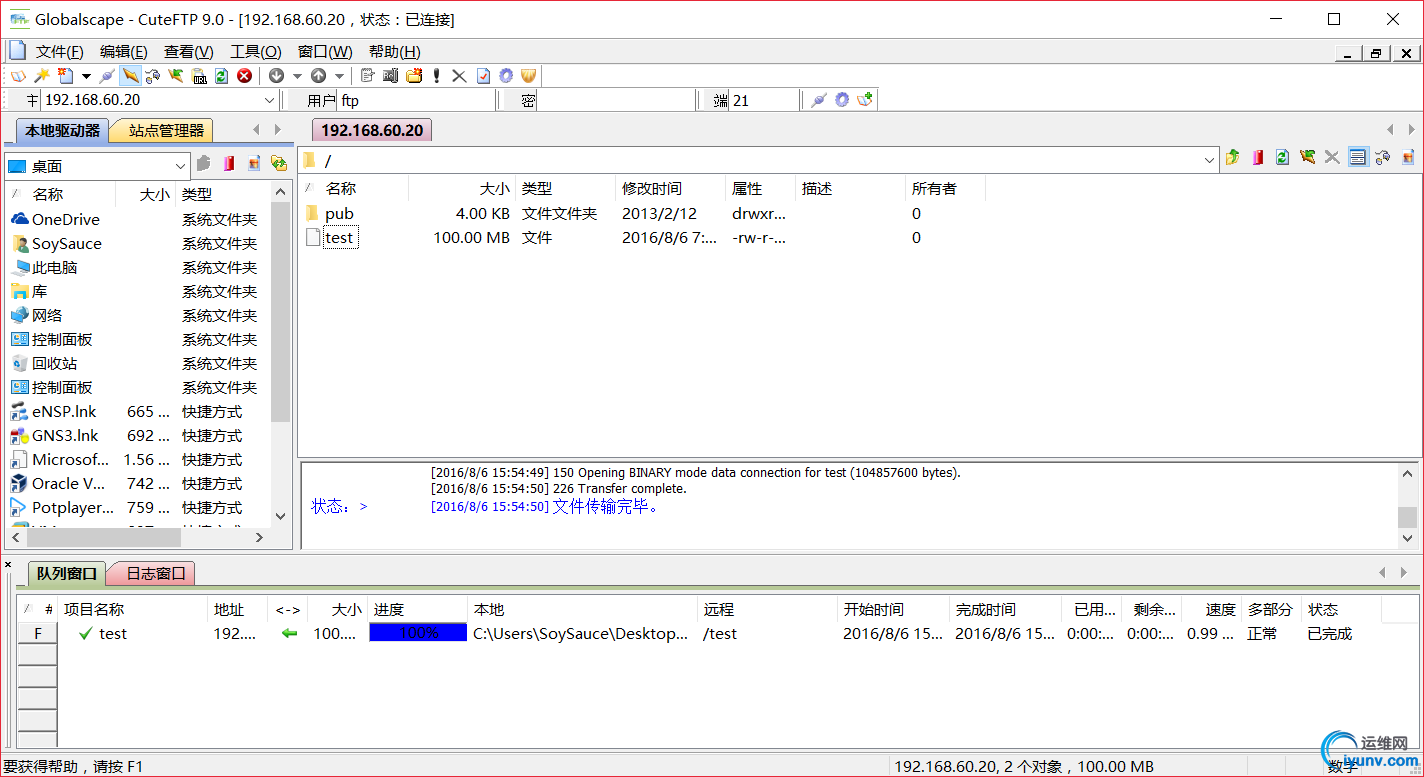Click the New document icon in main toolbar
The image size is (1424, 777).
click(65, 76)
